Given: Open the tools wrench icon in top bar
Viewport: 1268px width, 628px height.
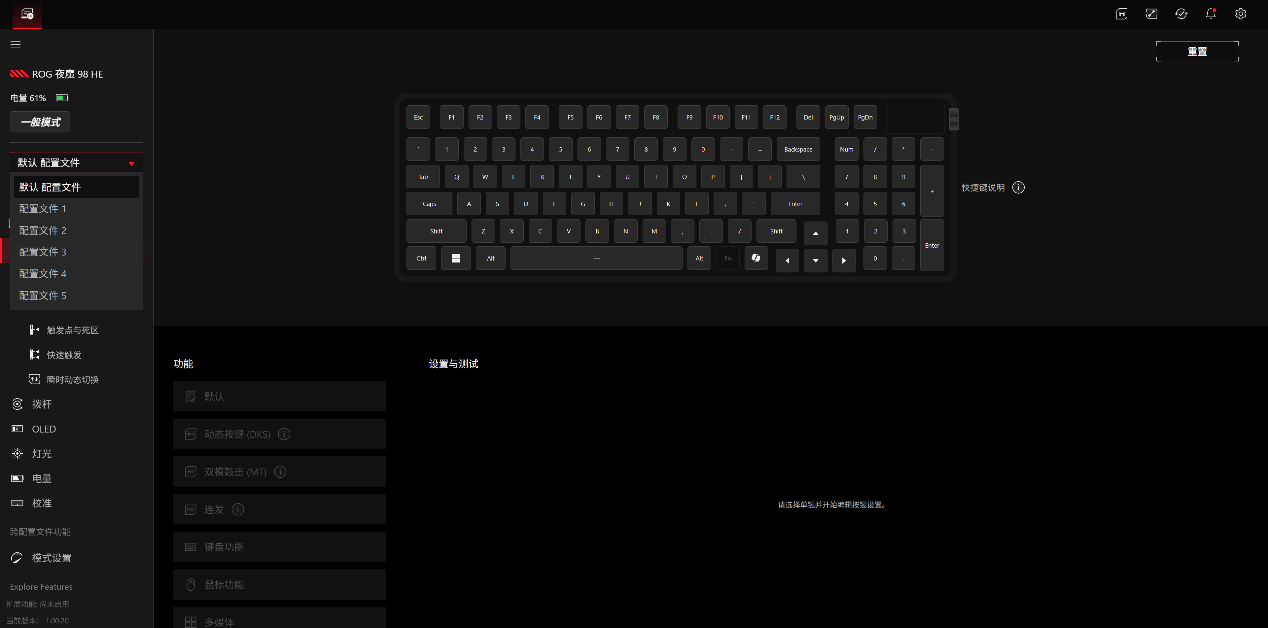Looking at the screenshot, I should point(1151,14).
